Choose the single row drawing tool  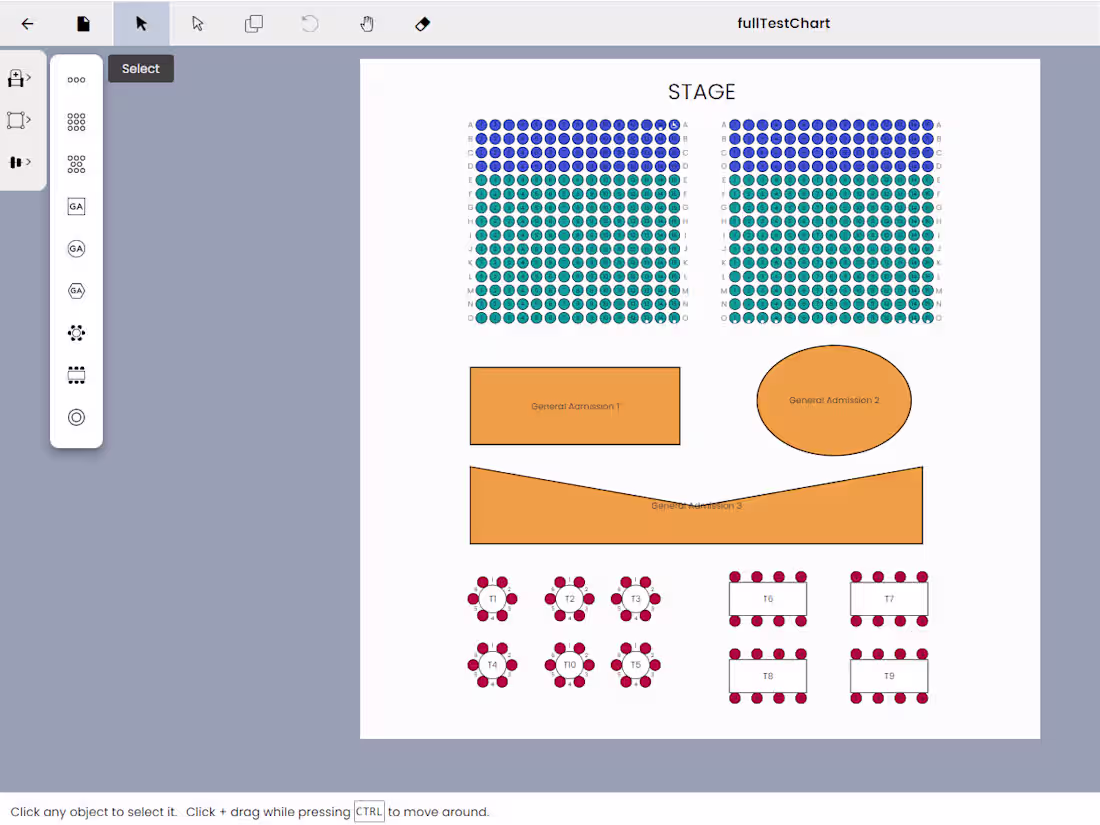76,79
